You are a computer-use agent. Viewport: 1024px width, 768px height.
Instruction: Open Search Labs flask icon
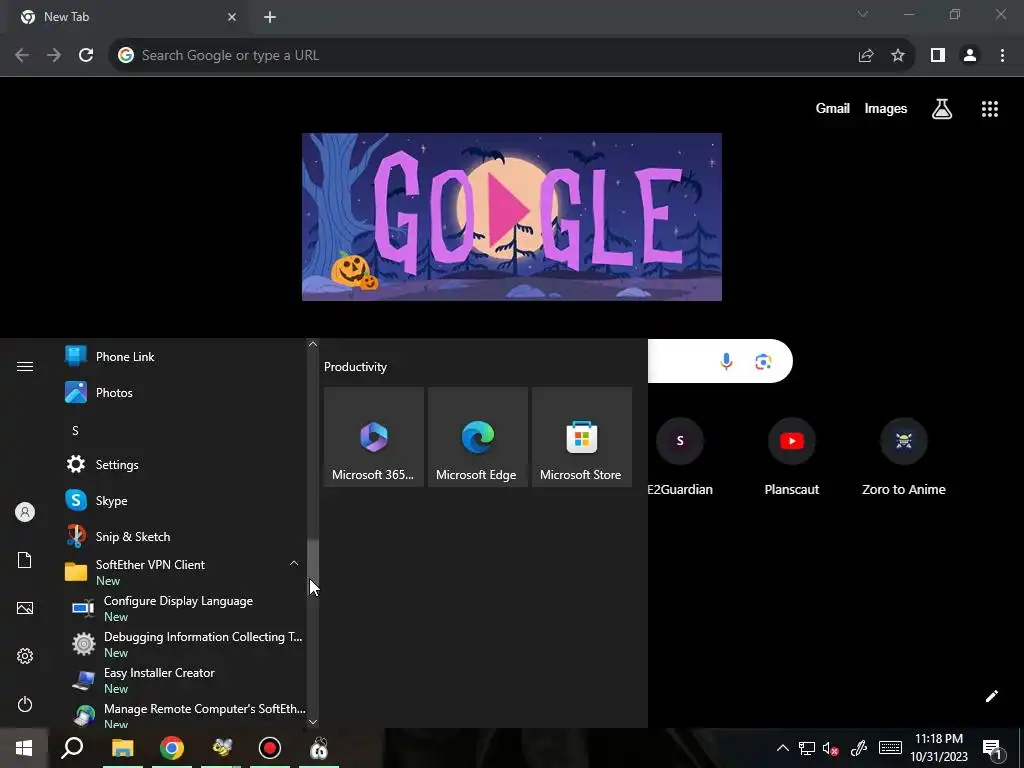point(942,109)
